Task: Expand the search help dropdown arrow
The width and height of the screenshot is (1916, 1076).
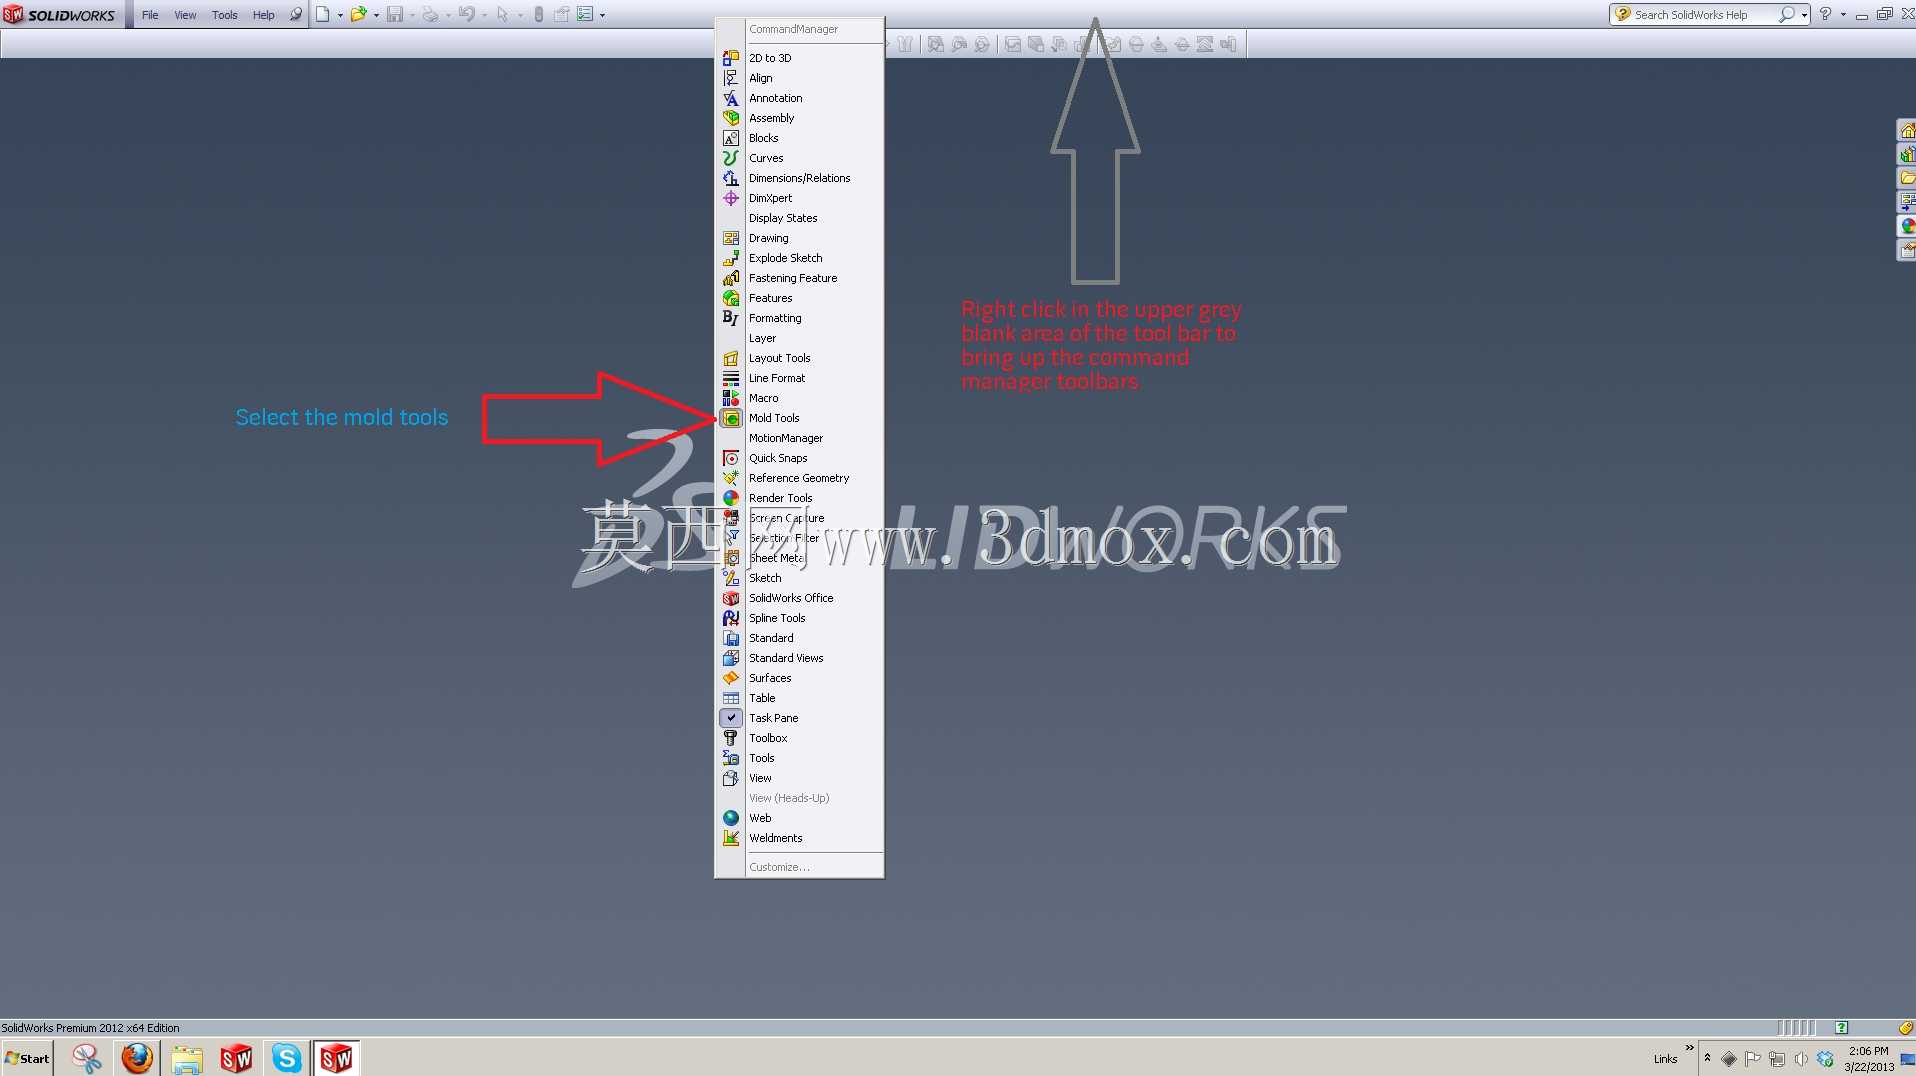Action: pos(1804,15)
